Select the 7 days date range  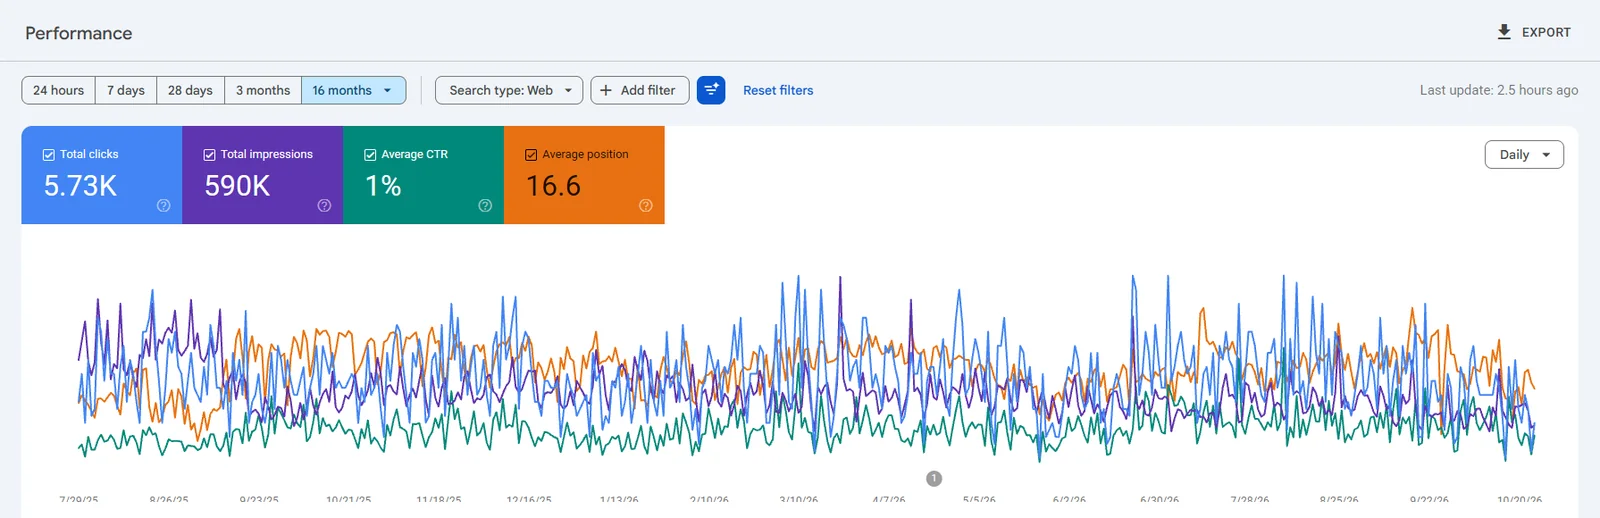[x=126, y=90]
